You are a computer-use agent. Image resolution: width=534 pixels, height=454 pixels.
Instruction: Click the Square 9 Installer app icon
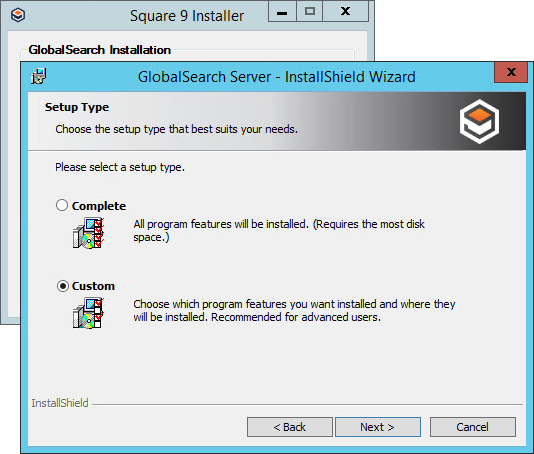tap(18, 15)
